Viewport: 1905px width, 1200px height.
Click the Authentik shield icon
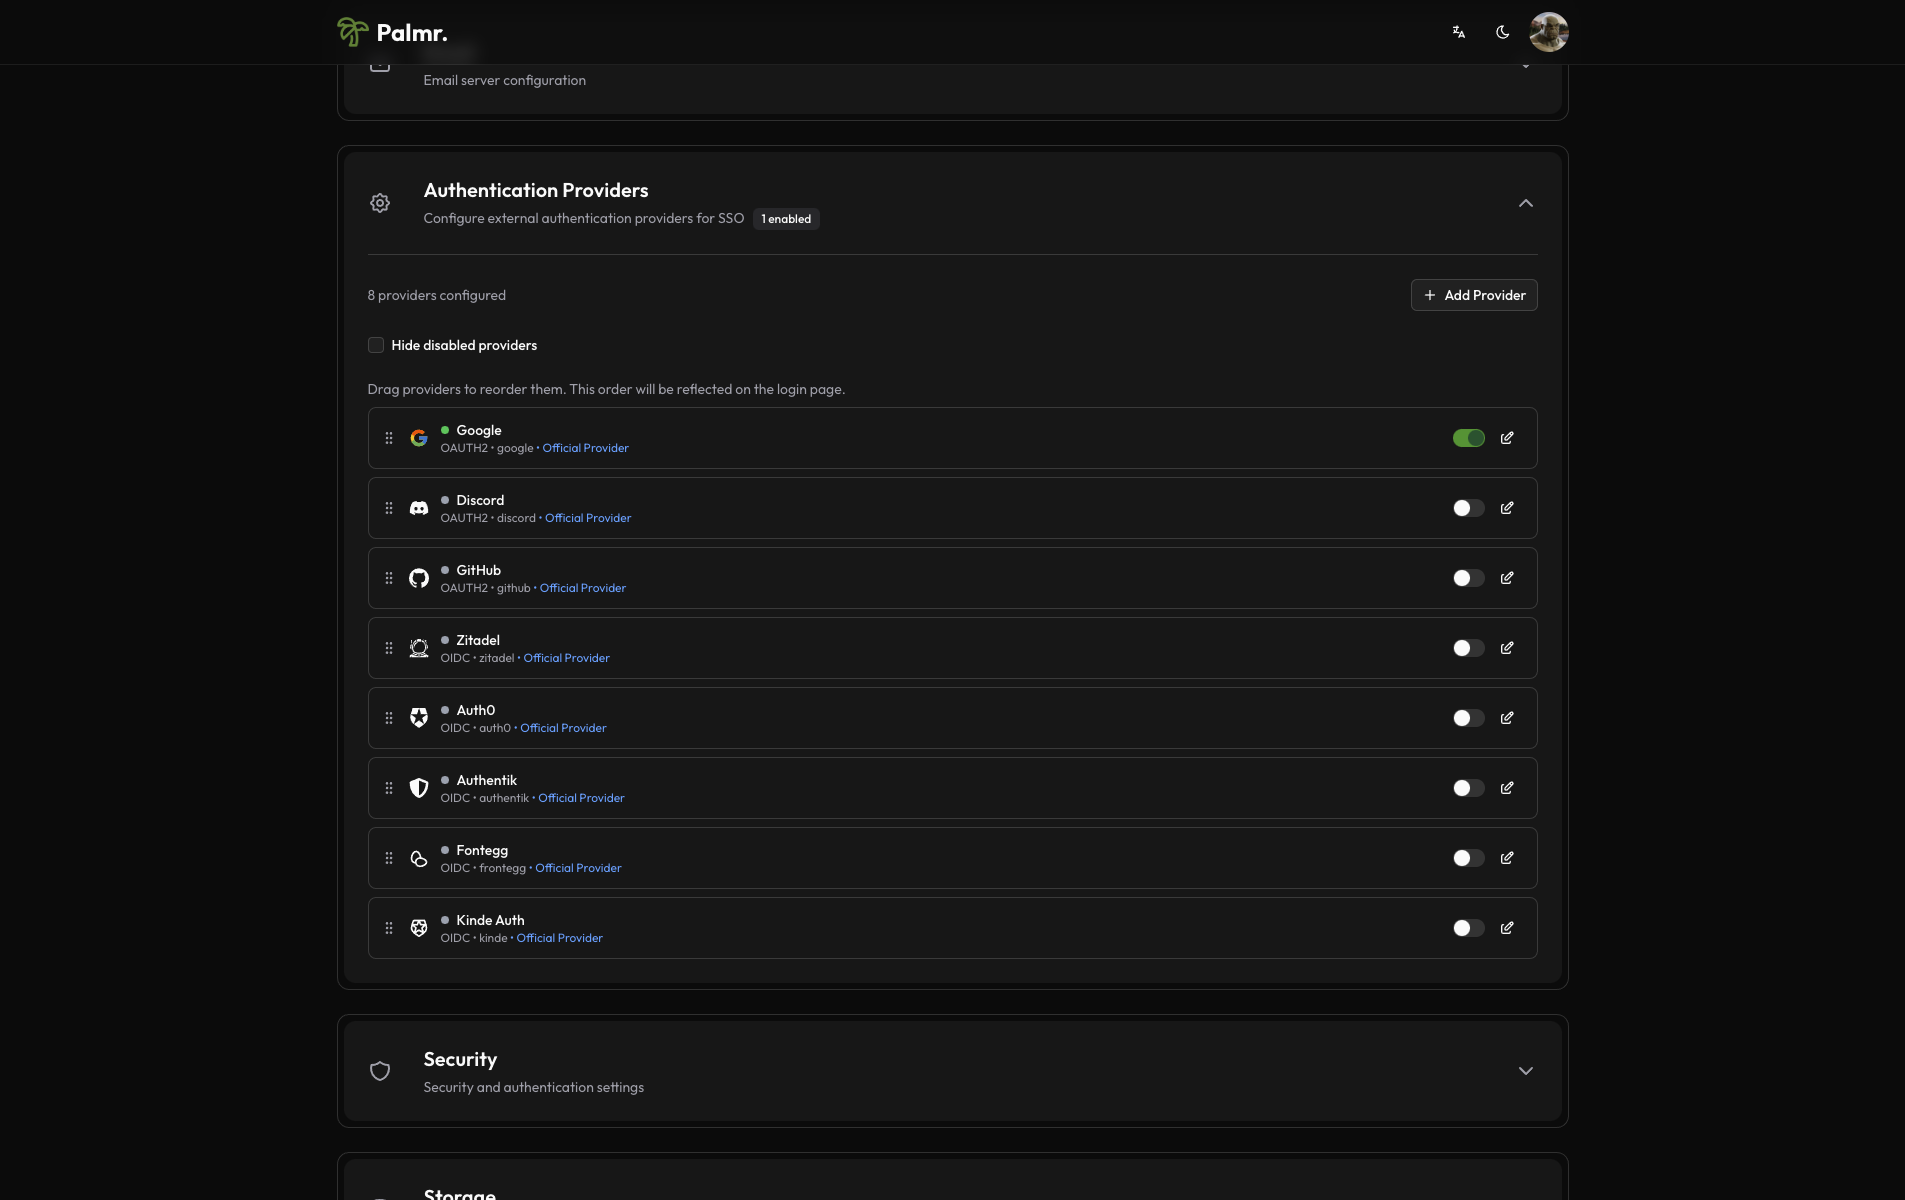419,788
